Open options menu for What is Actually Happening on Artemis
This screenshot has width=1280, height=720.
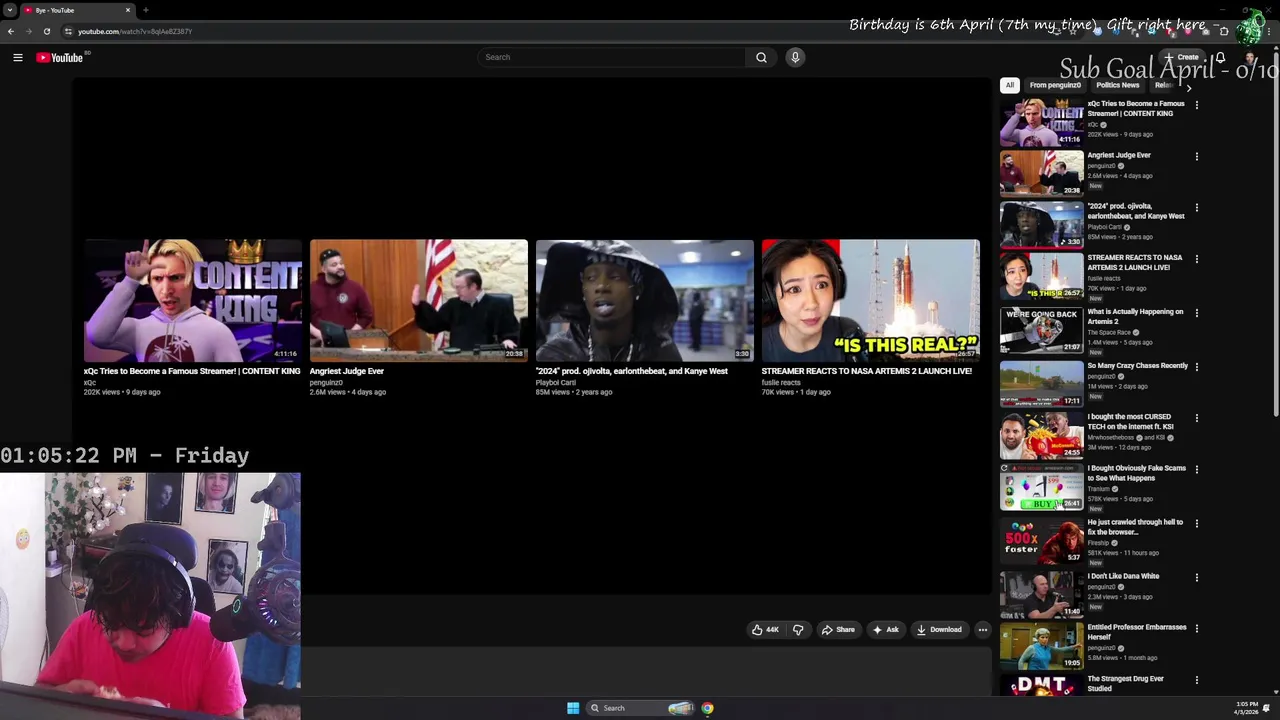tap(1196, 313)
